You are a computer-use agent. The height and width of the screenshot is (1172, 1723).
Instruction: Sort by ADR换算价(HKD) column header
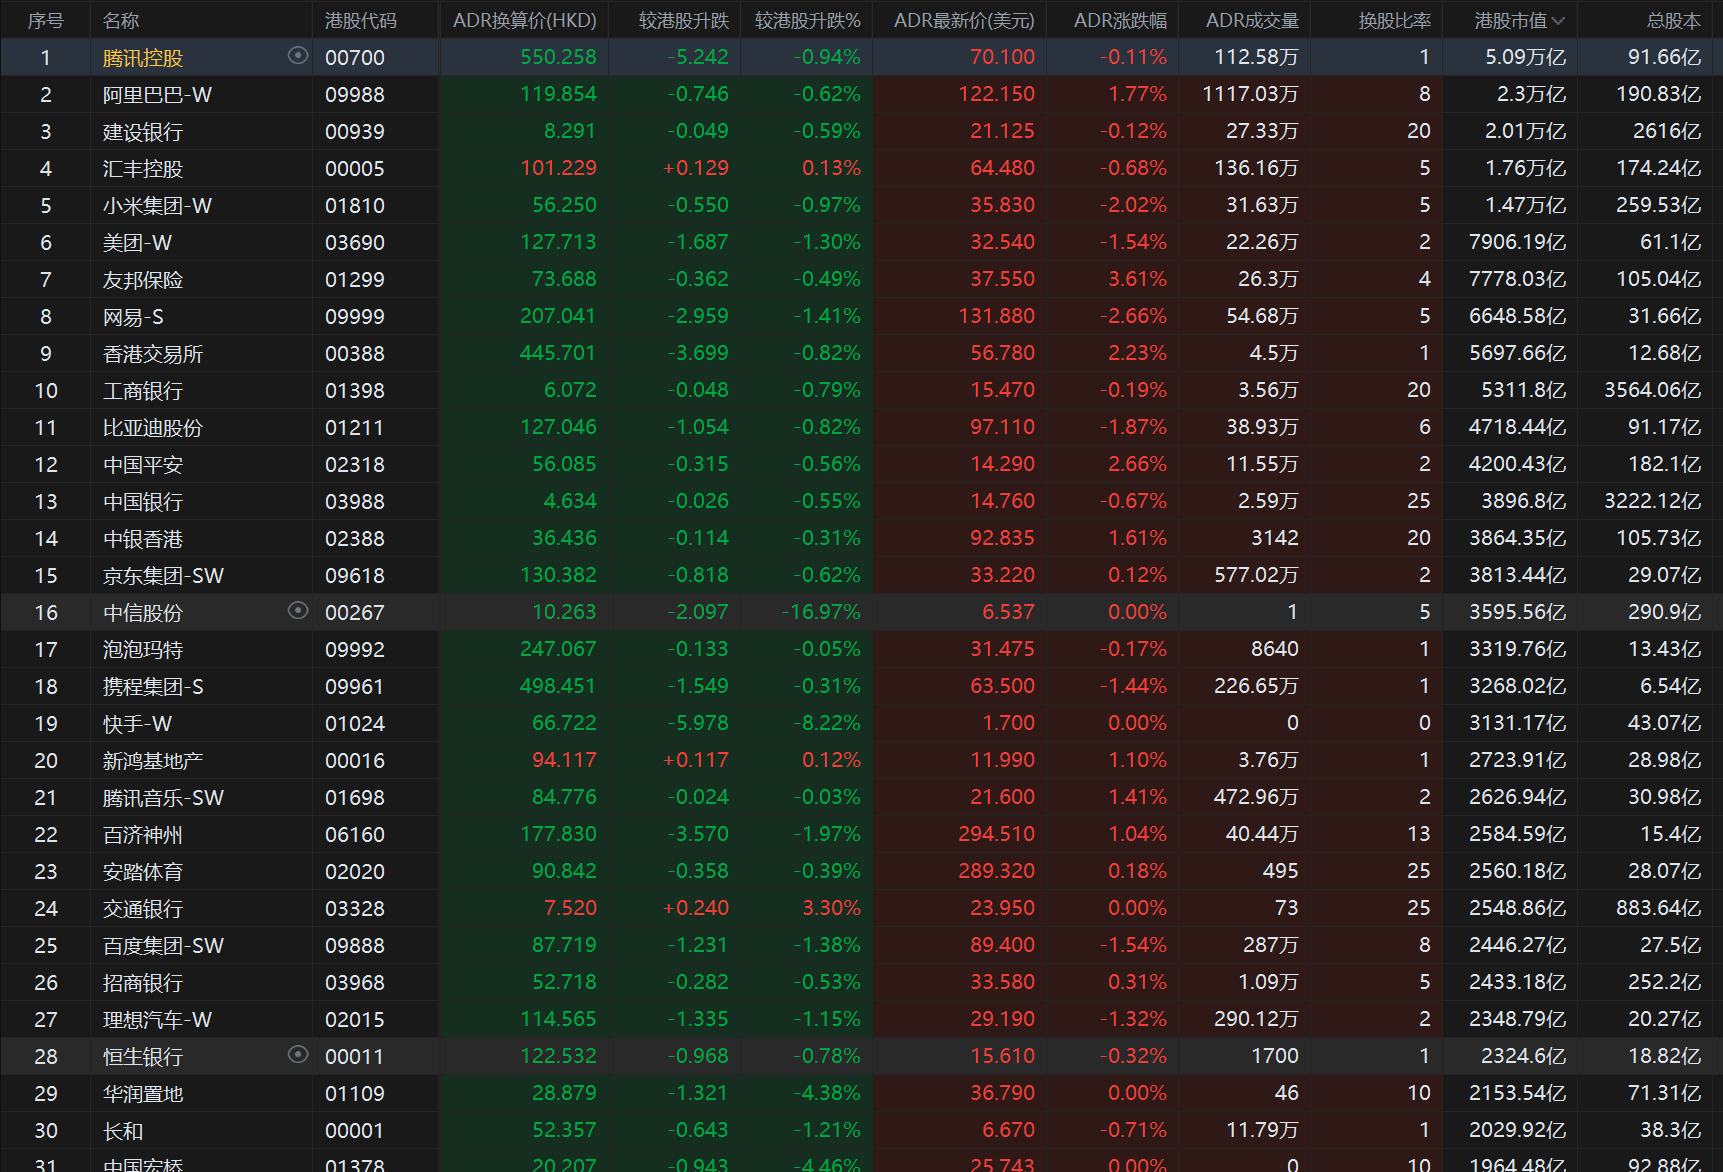point(524,20)
